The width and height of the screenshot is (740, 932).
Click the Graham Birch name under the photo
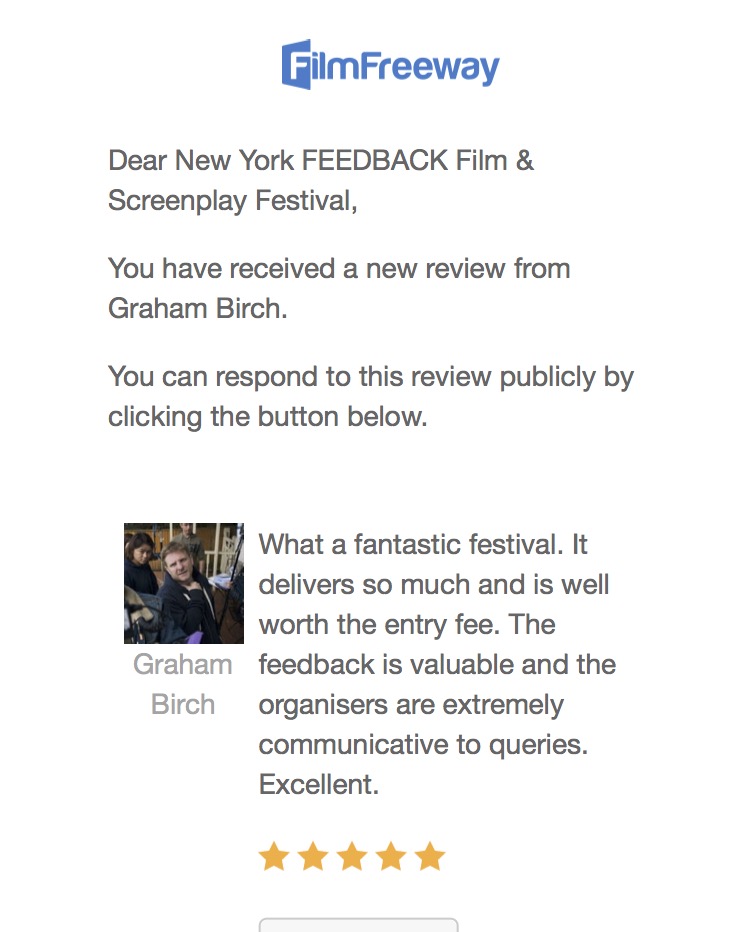point(183,684)
